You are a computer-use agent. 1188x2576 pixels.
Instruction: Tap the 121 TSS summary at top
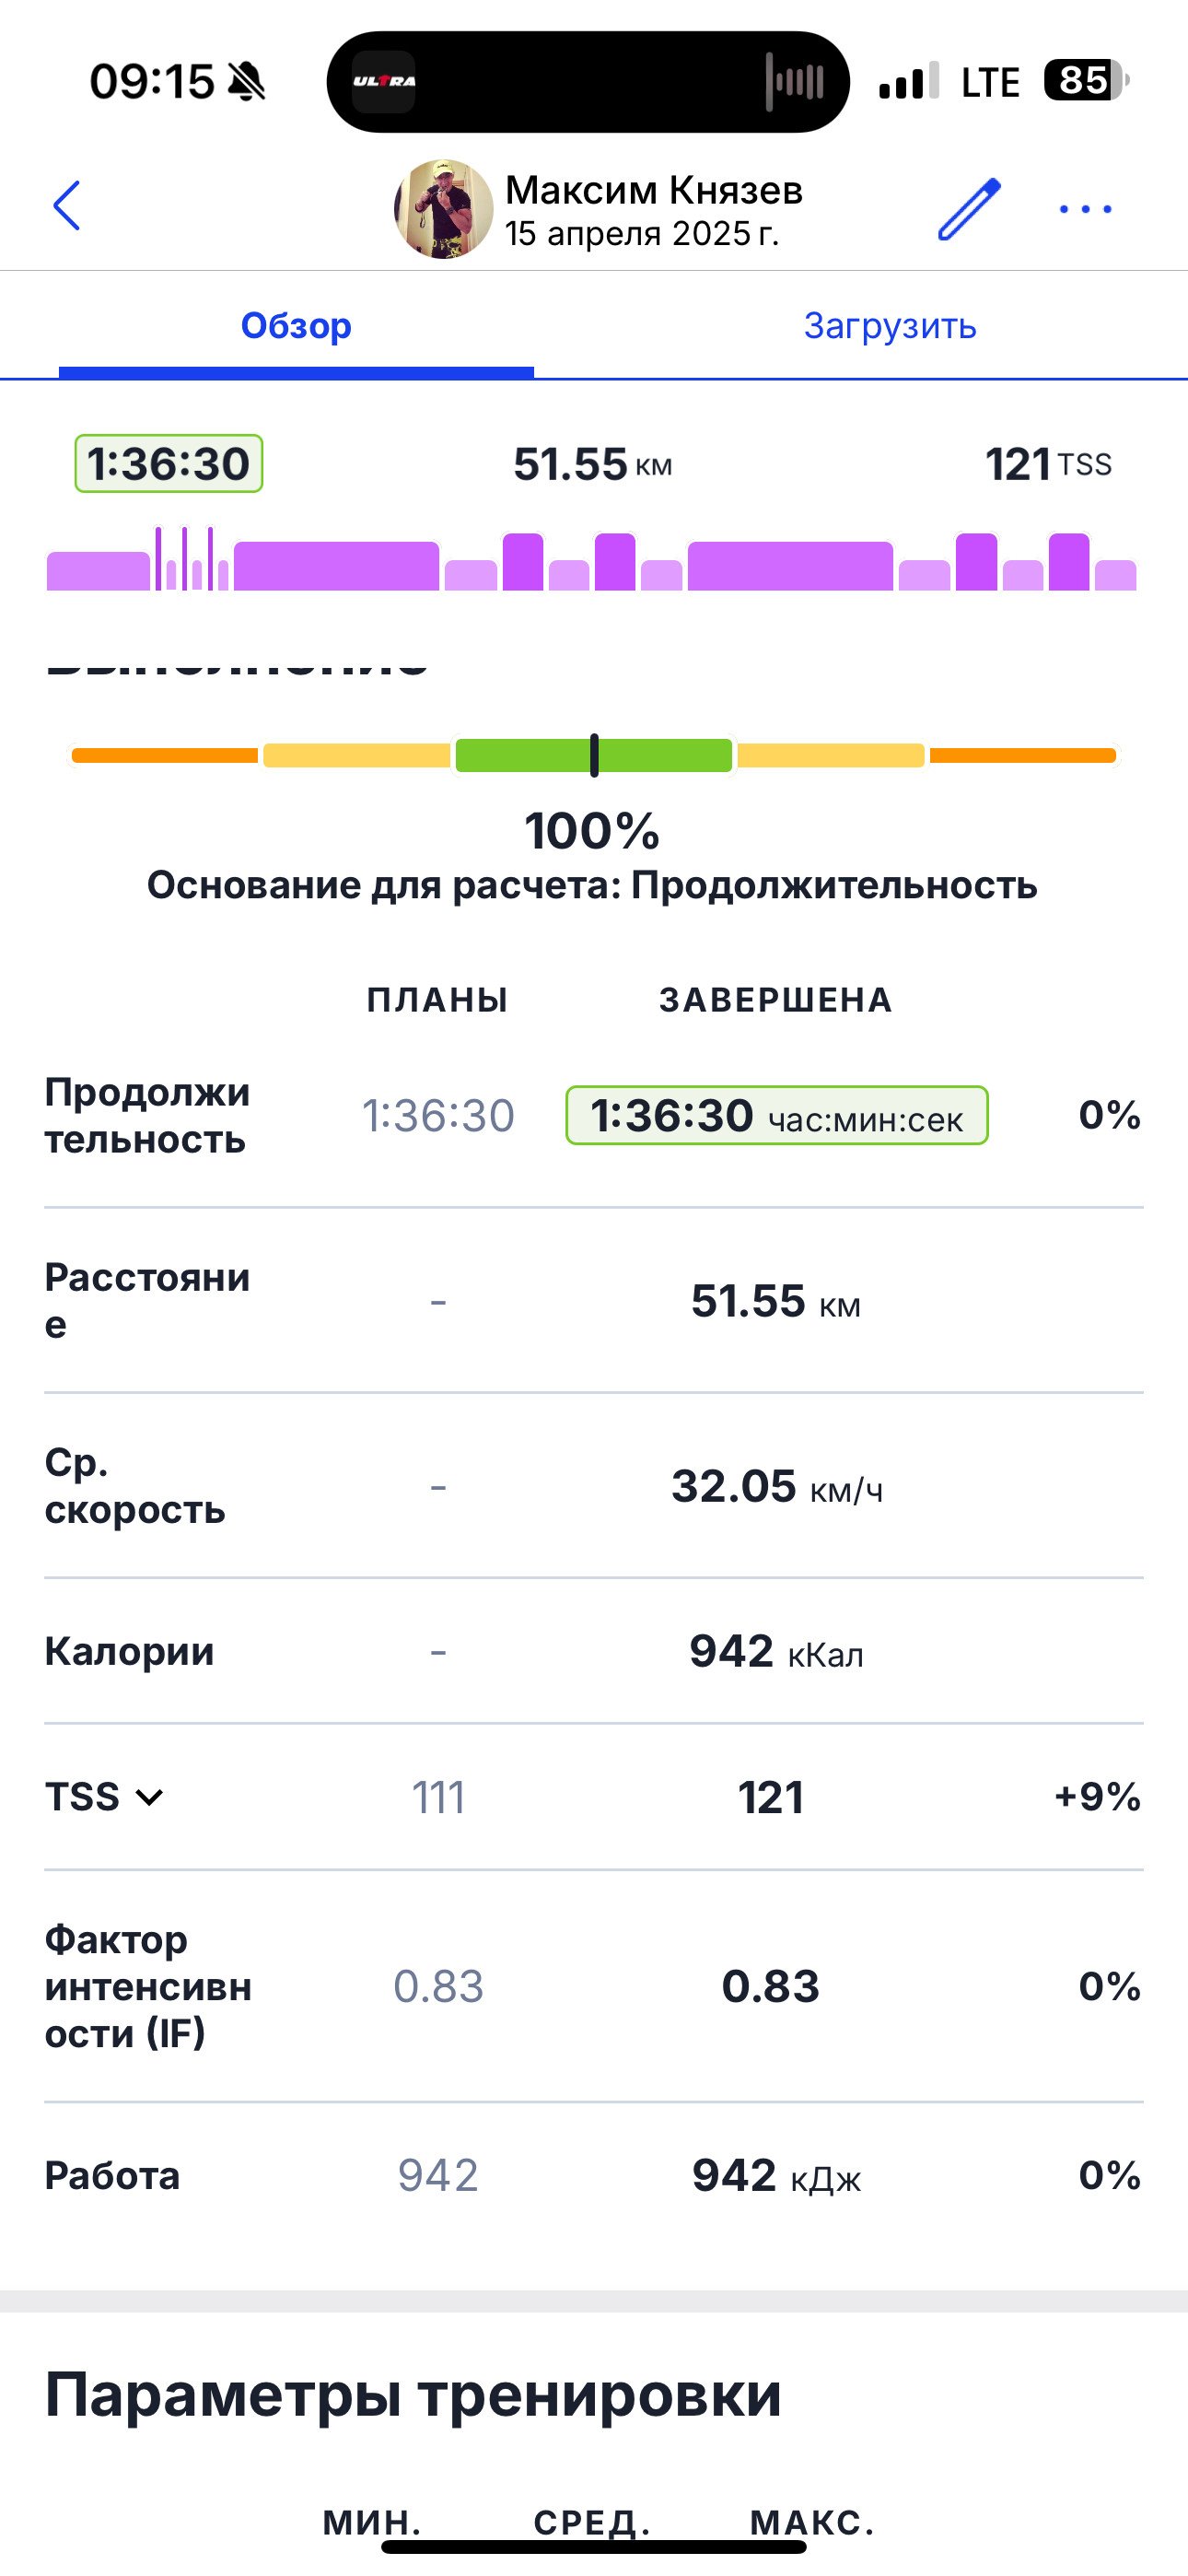1048,464
